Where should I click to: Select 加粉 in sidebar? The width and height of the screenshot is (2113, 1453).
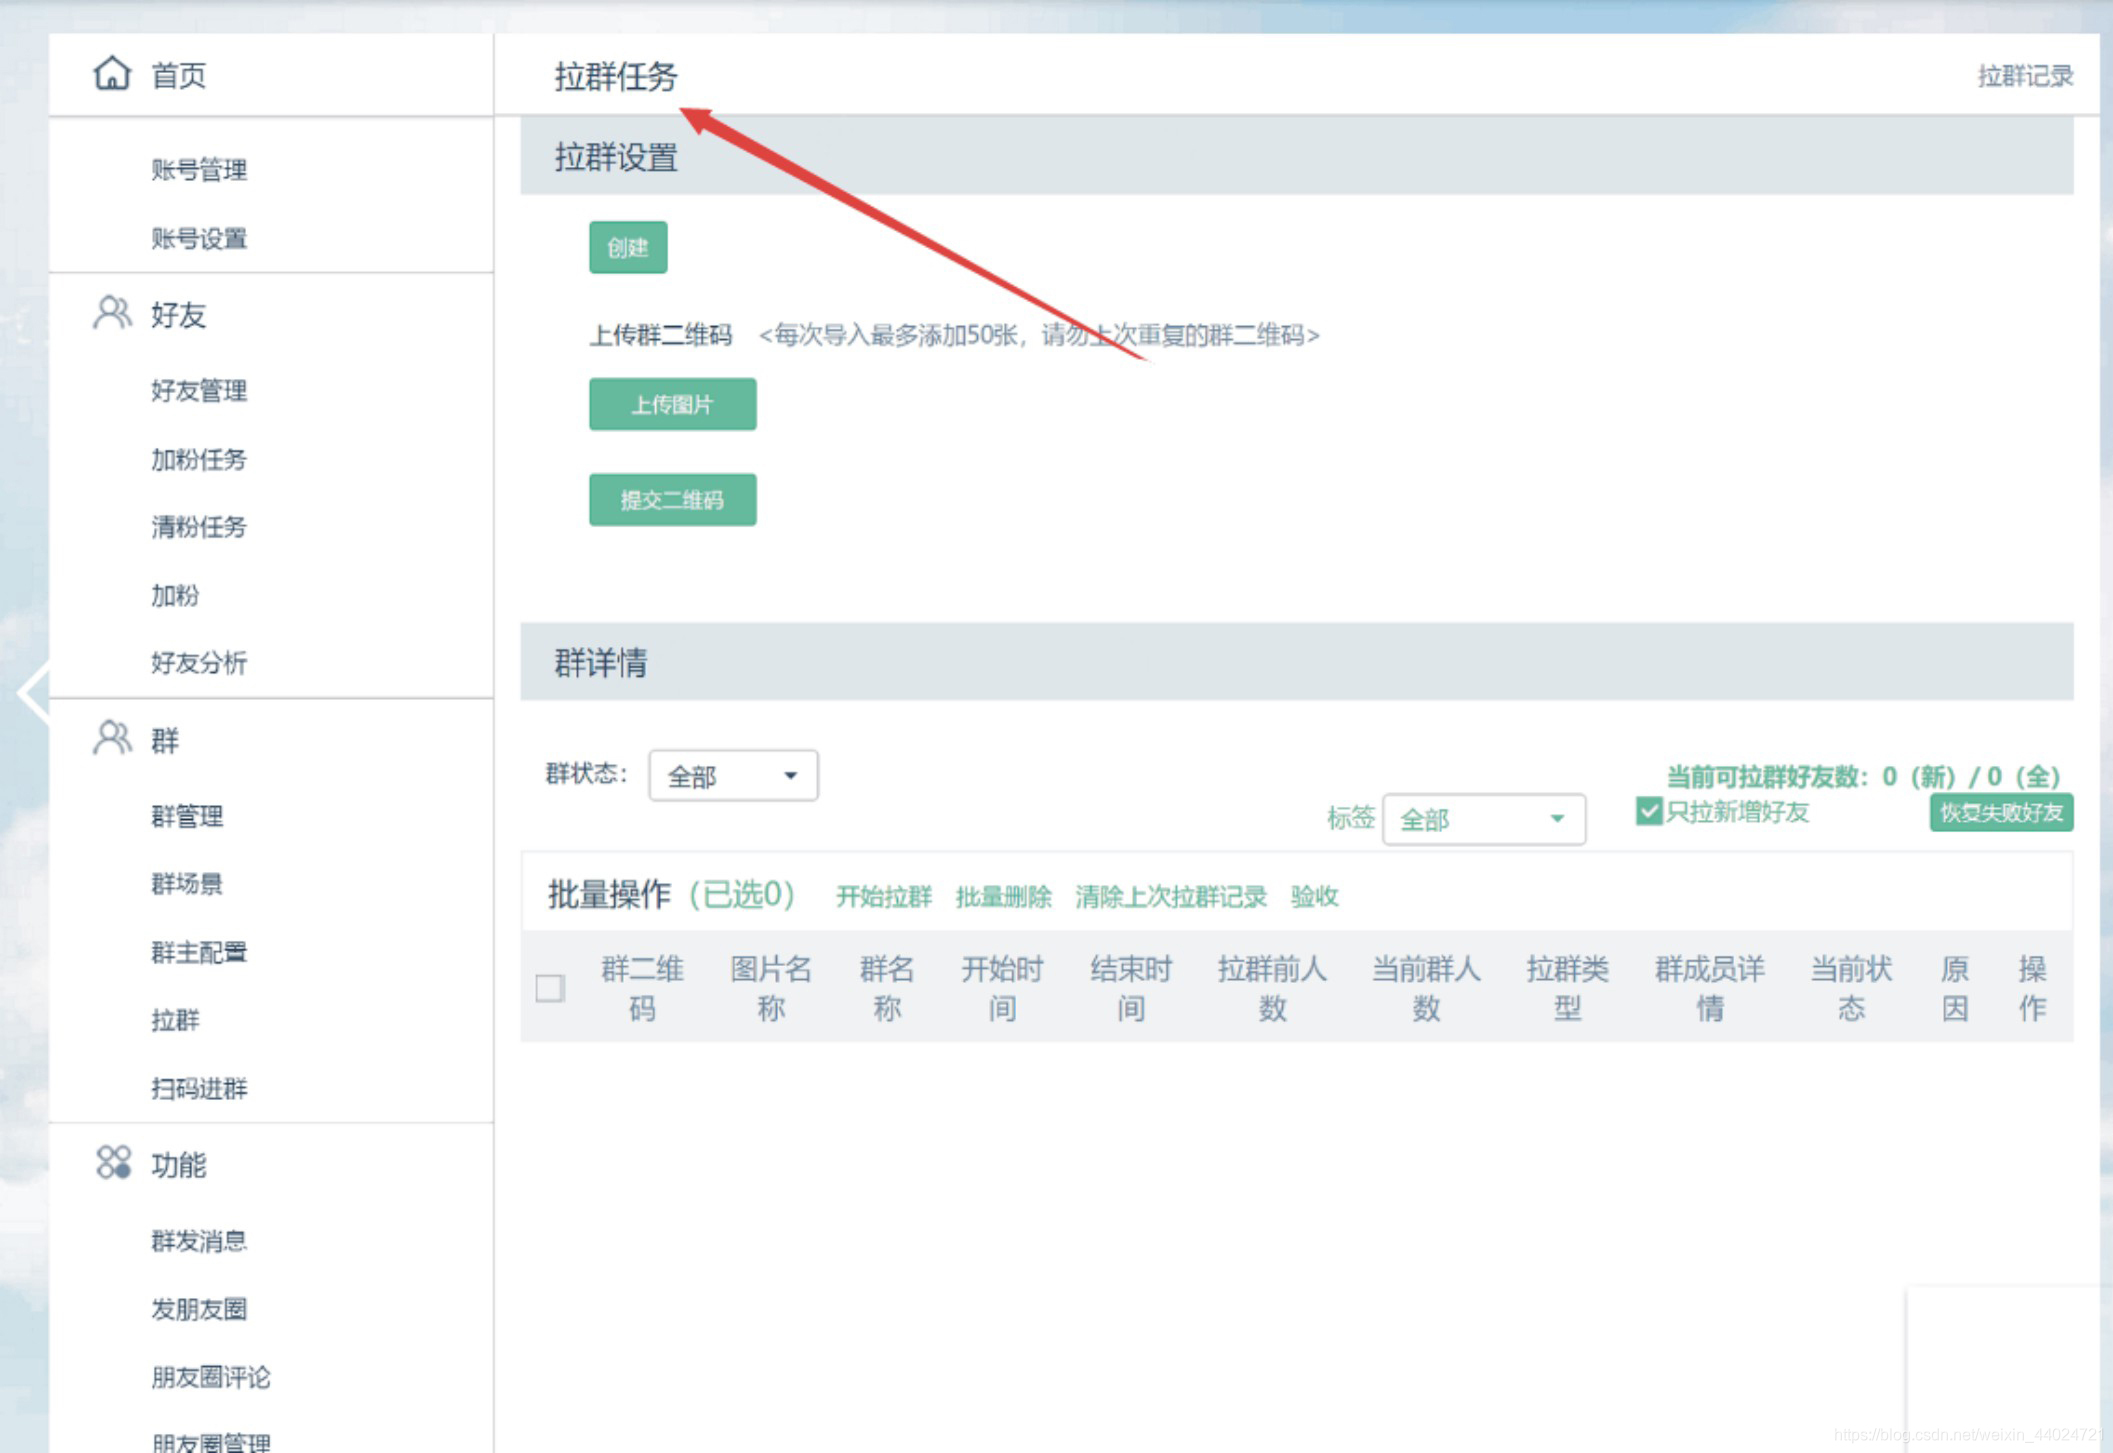click(175, 595)
